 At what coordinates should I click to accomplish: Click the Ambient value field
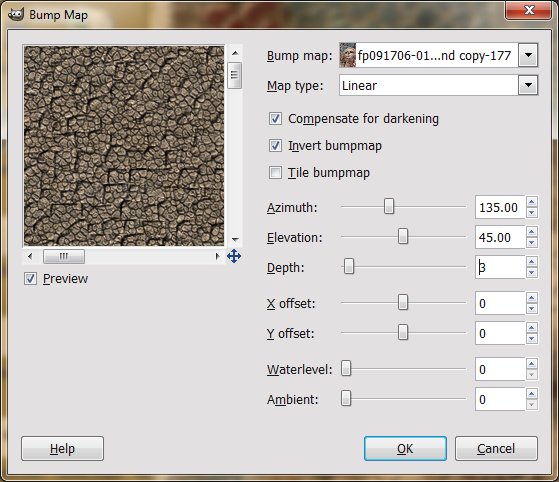tap(500, 399)
